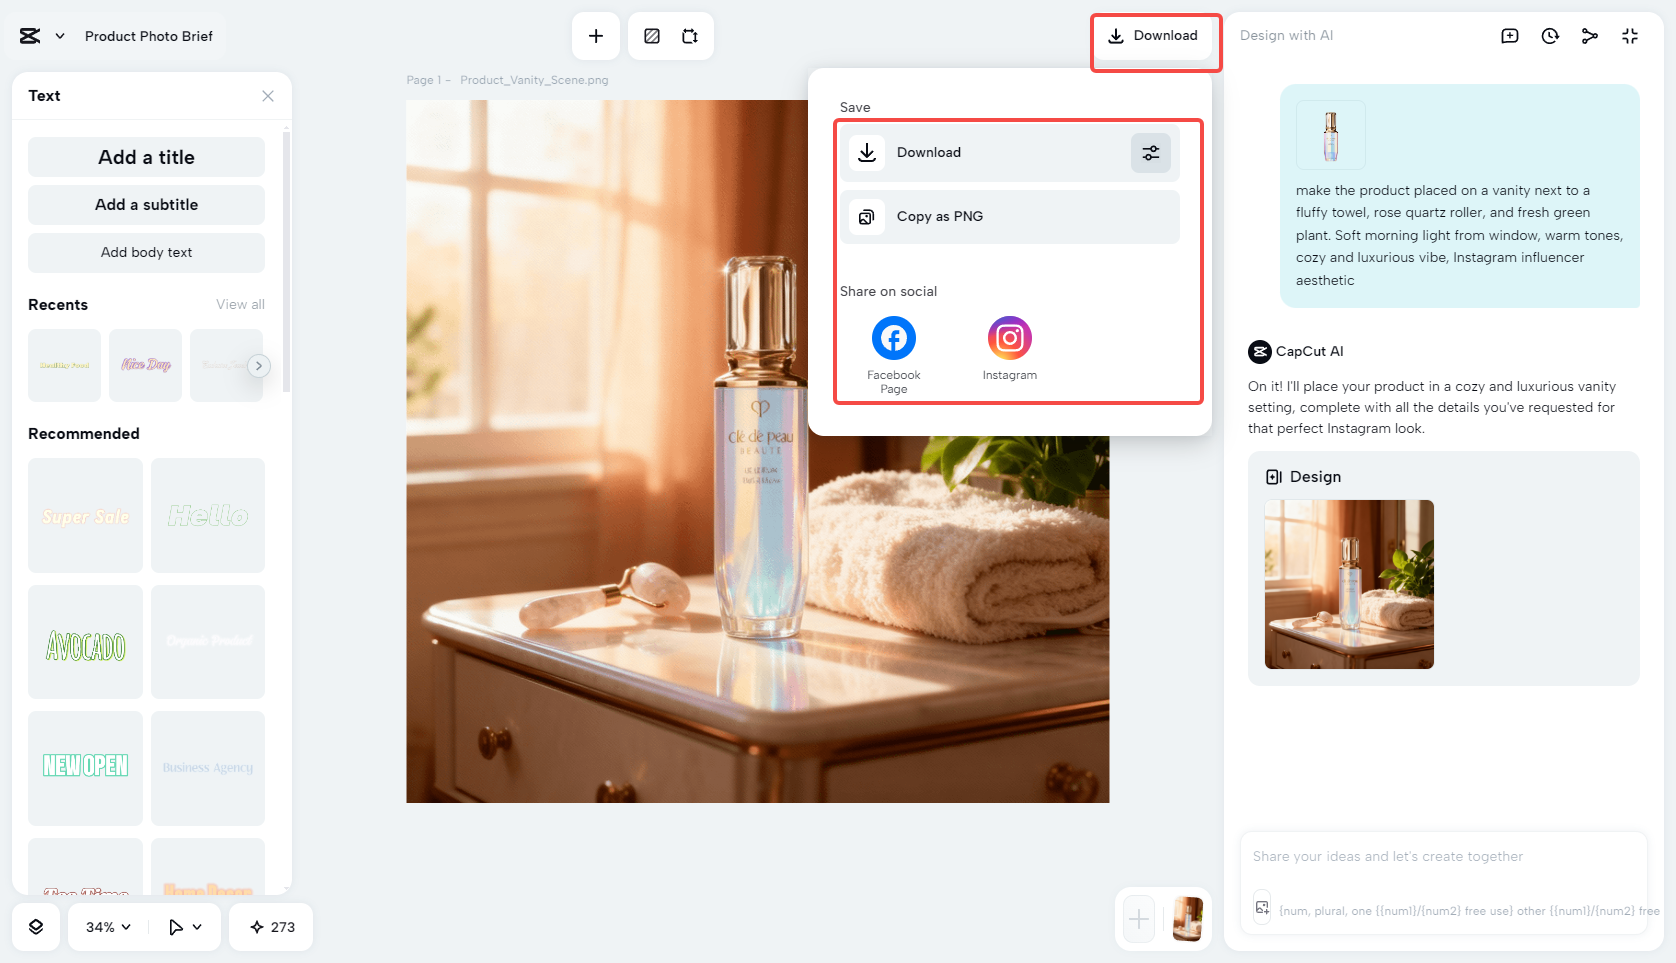Select the Hello text template
The height and width of the screenshot is (963, 1676).
click(207, 515)
